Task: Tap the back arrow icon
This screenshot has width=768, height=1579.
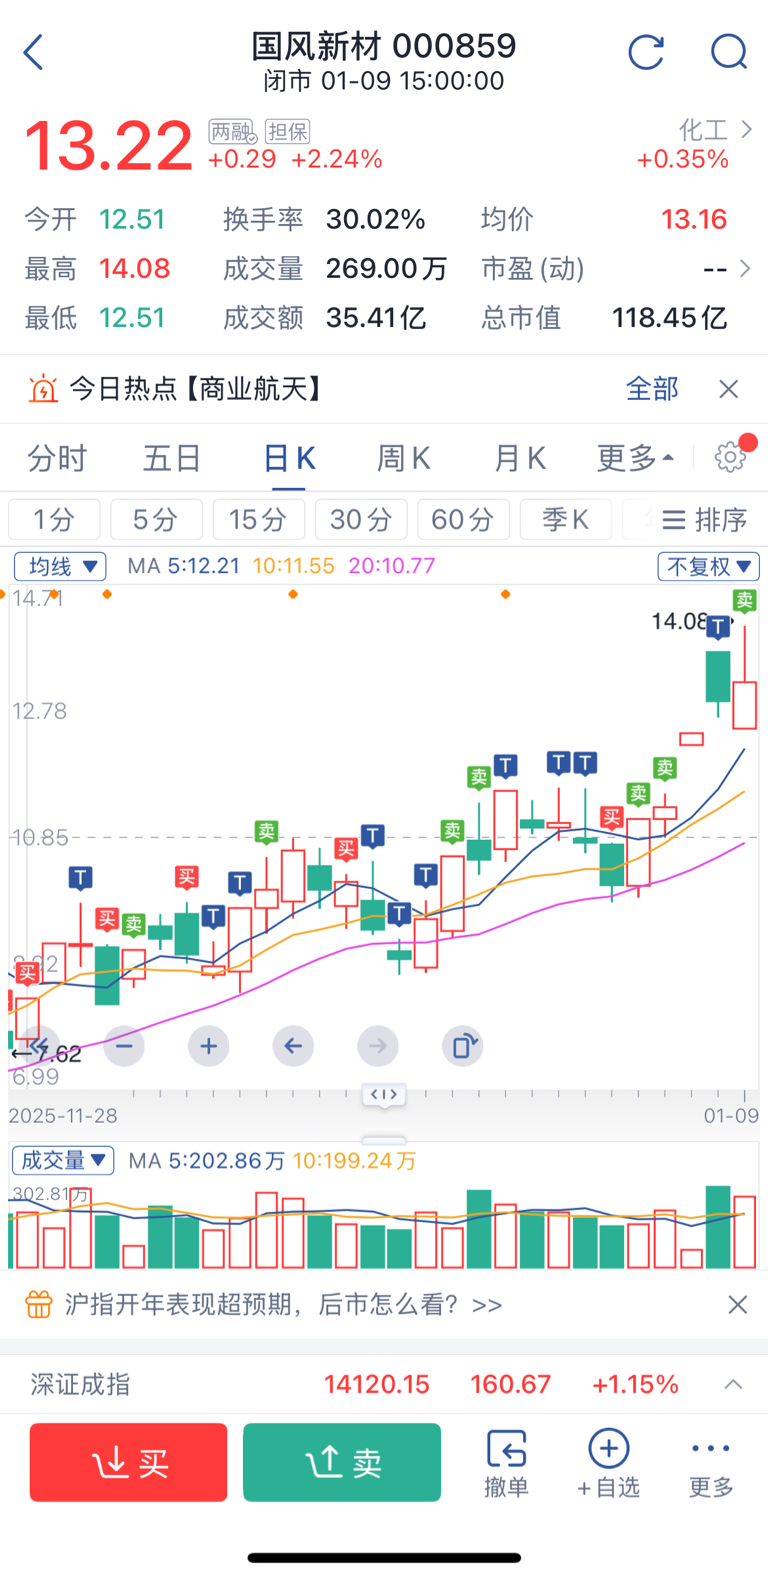Action: coord(34,52)
